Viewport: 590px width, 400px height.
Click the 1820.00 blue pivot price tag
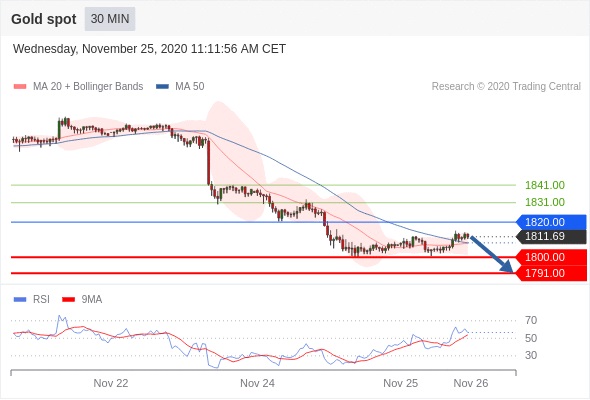tap(551, 222)
